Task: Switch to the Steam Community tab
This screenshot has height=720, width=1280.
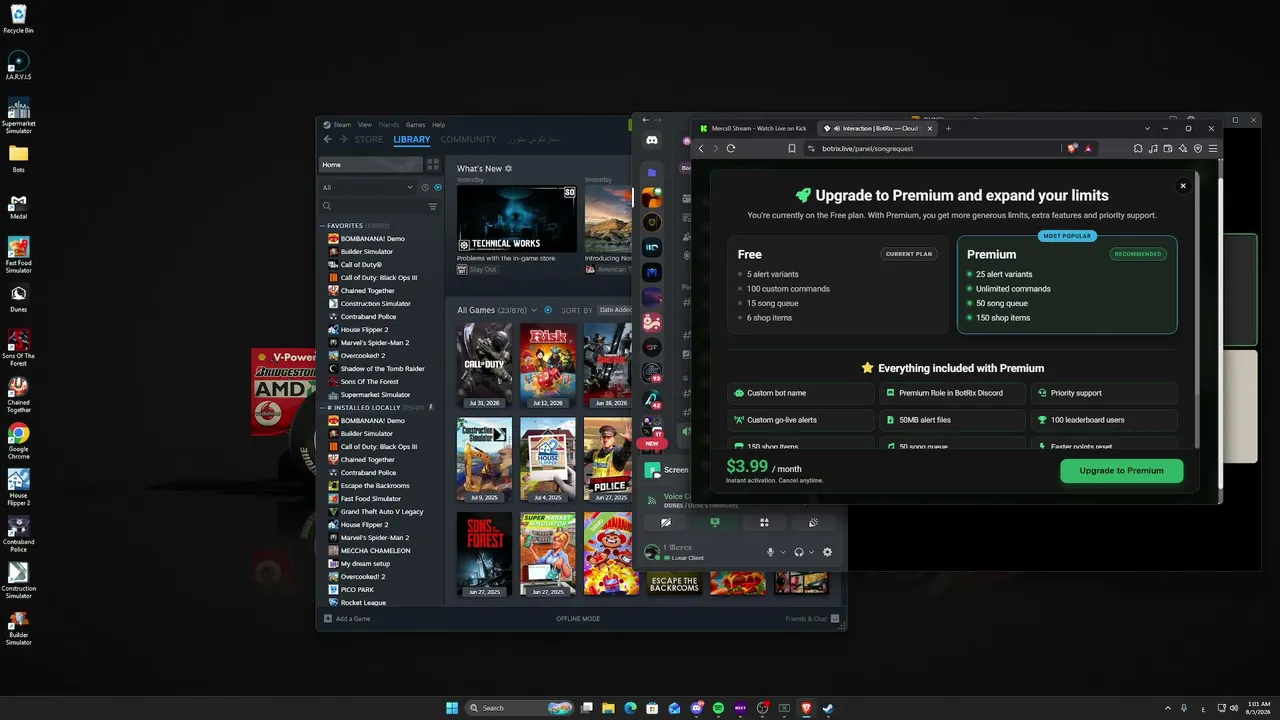Action: [x=468, y=140]
